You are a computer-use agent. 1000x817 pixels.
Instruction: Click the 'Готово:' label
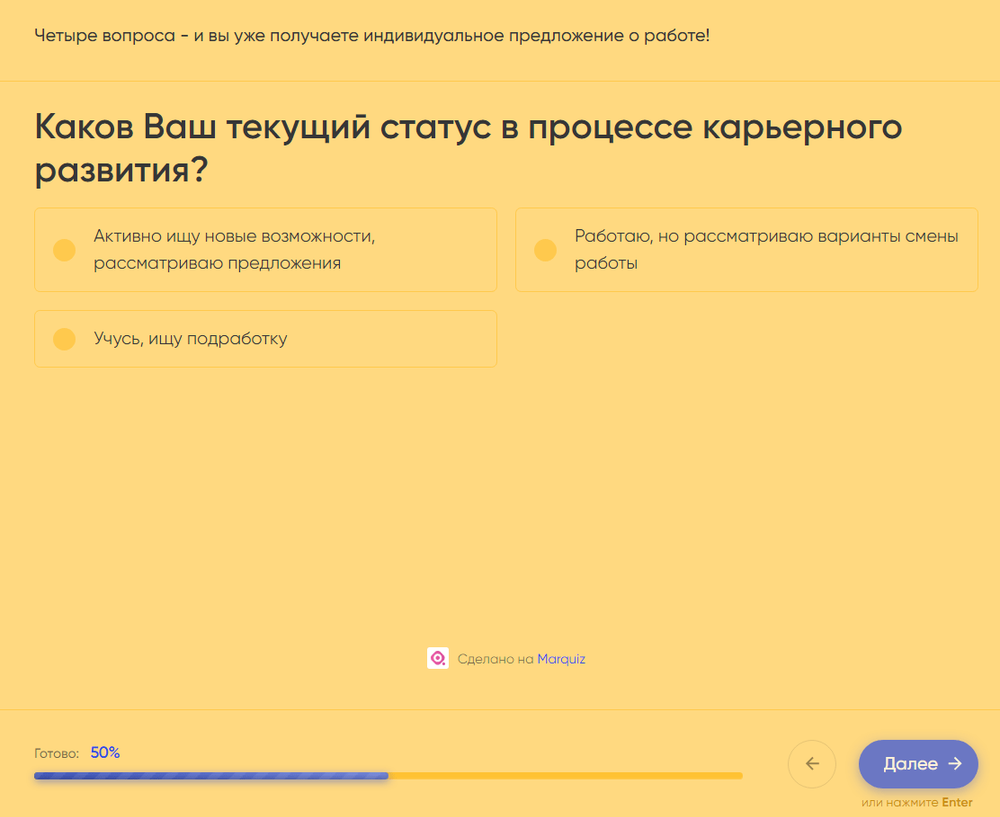57,753
